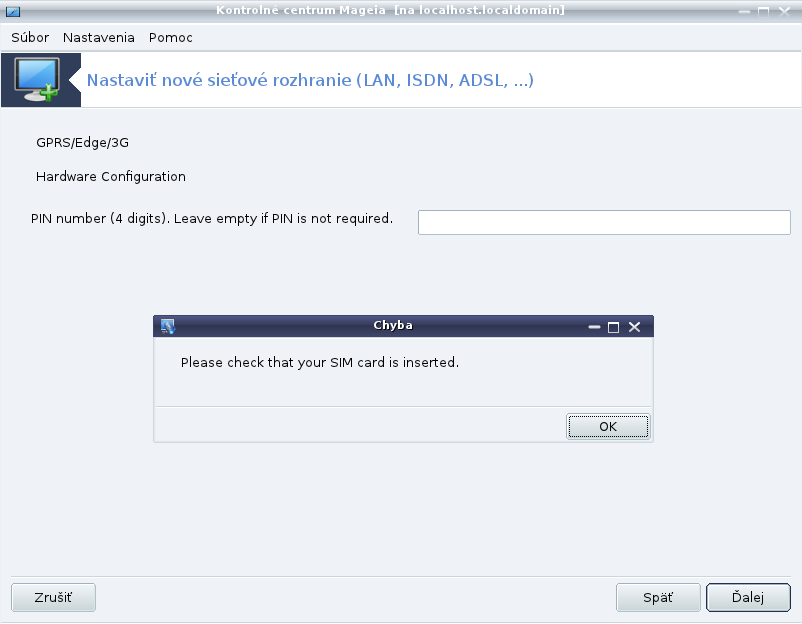The height and width of the screenshot is (624, 802).
Task: Click the main window title bar icon
Action: coord(13,11)
